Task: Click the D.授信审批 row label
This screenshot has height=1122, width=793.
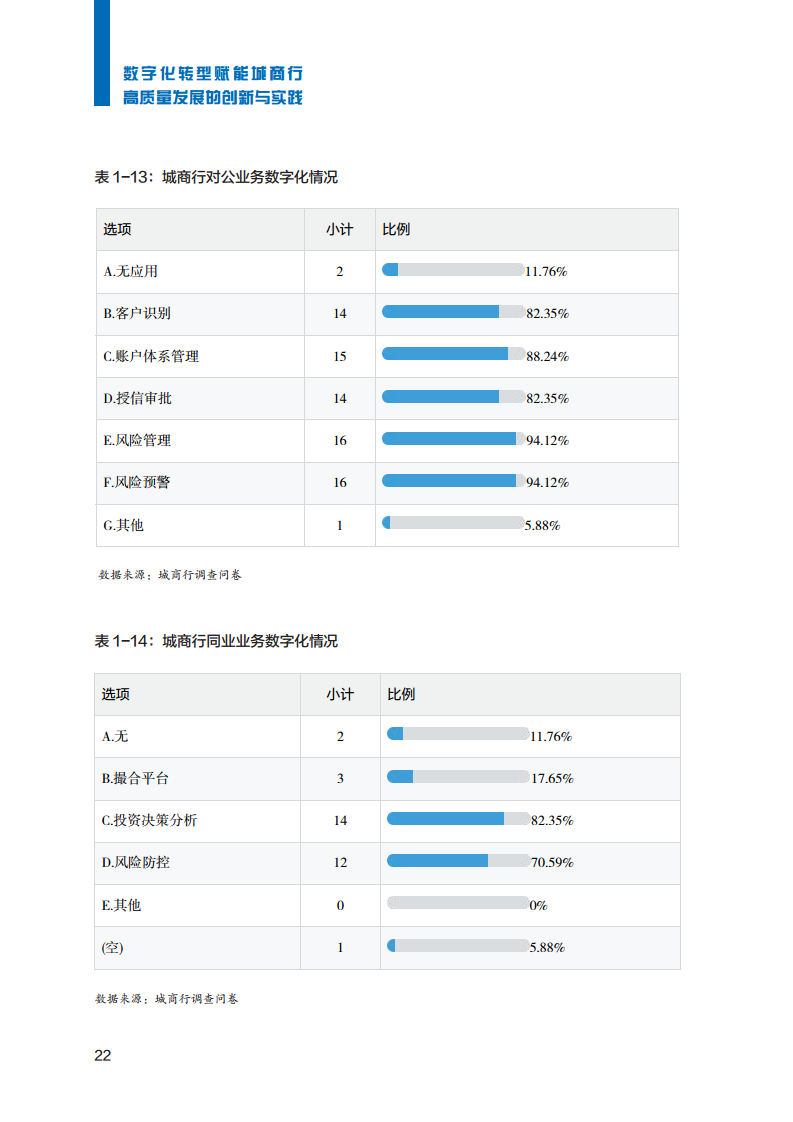Action: tap(137, 398)
